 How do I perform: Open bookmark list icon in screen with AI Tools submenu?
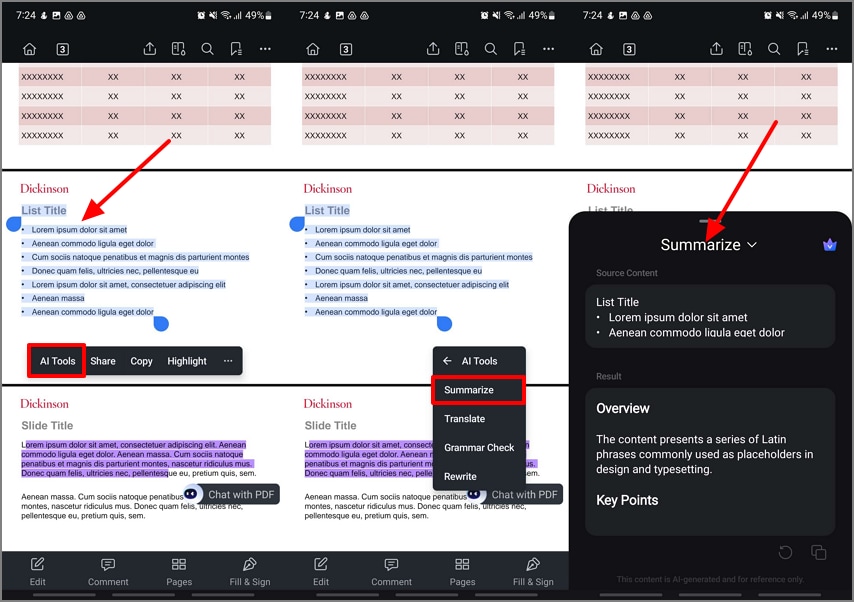(x=520, y=49)
